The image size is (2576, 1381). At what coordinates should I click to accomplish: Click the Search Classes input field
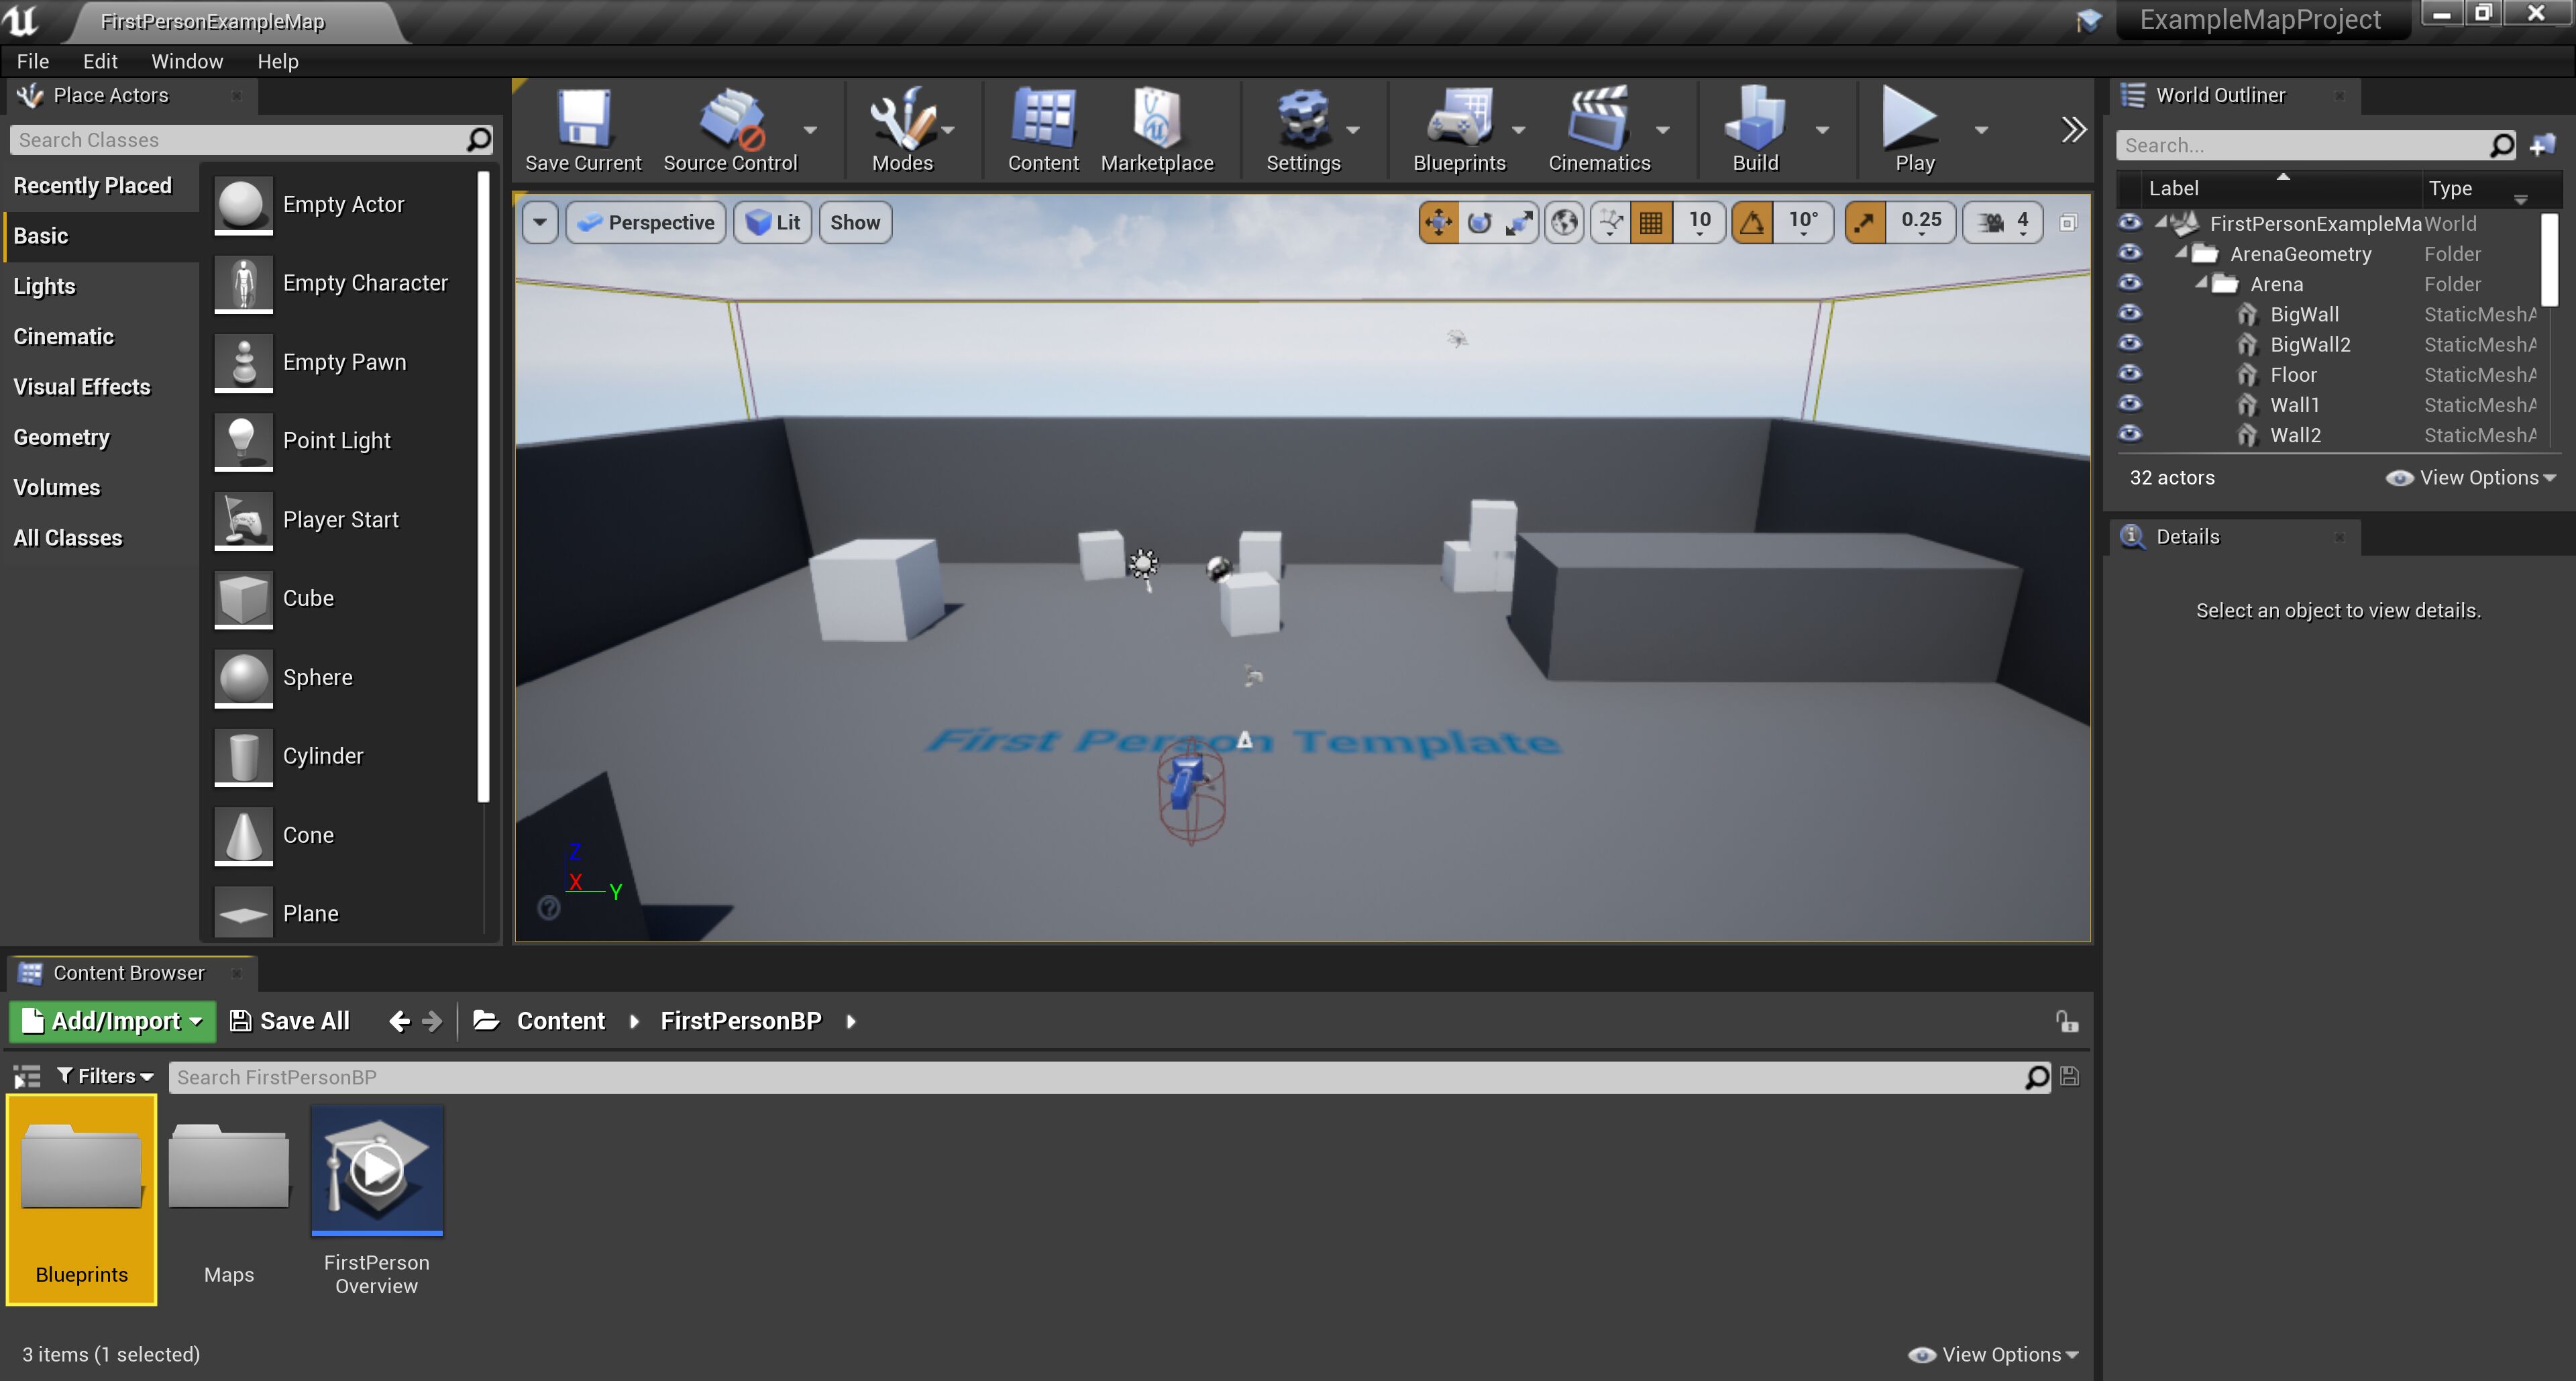[238, 140]
